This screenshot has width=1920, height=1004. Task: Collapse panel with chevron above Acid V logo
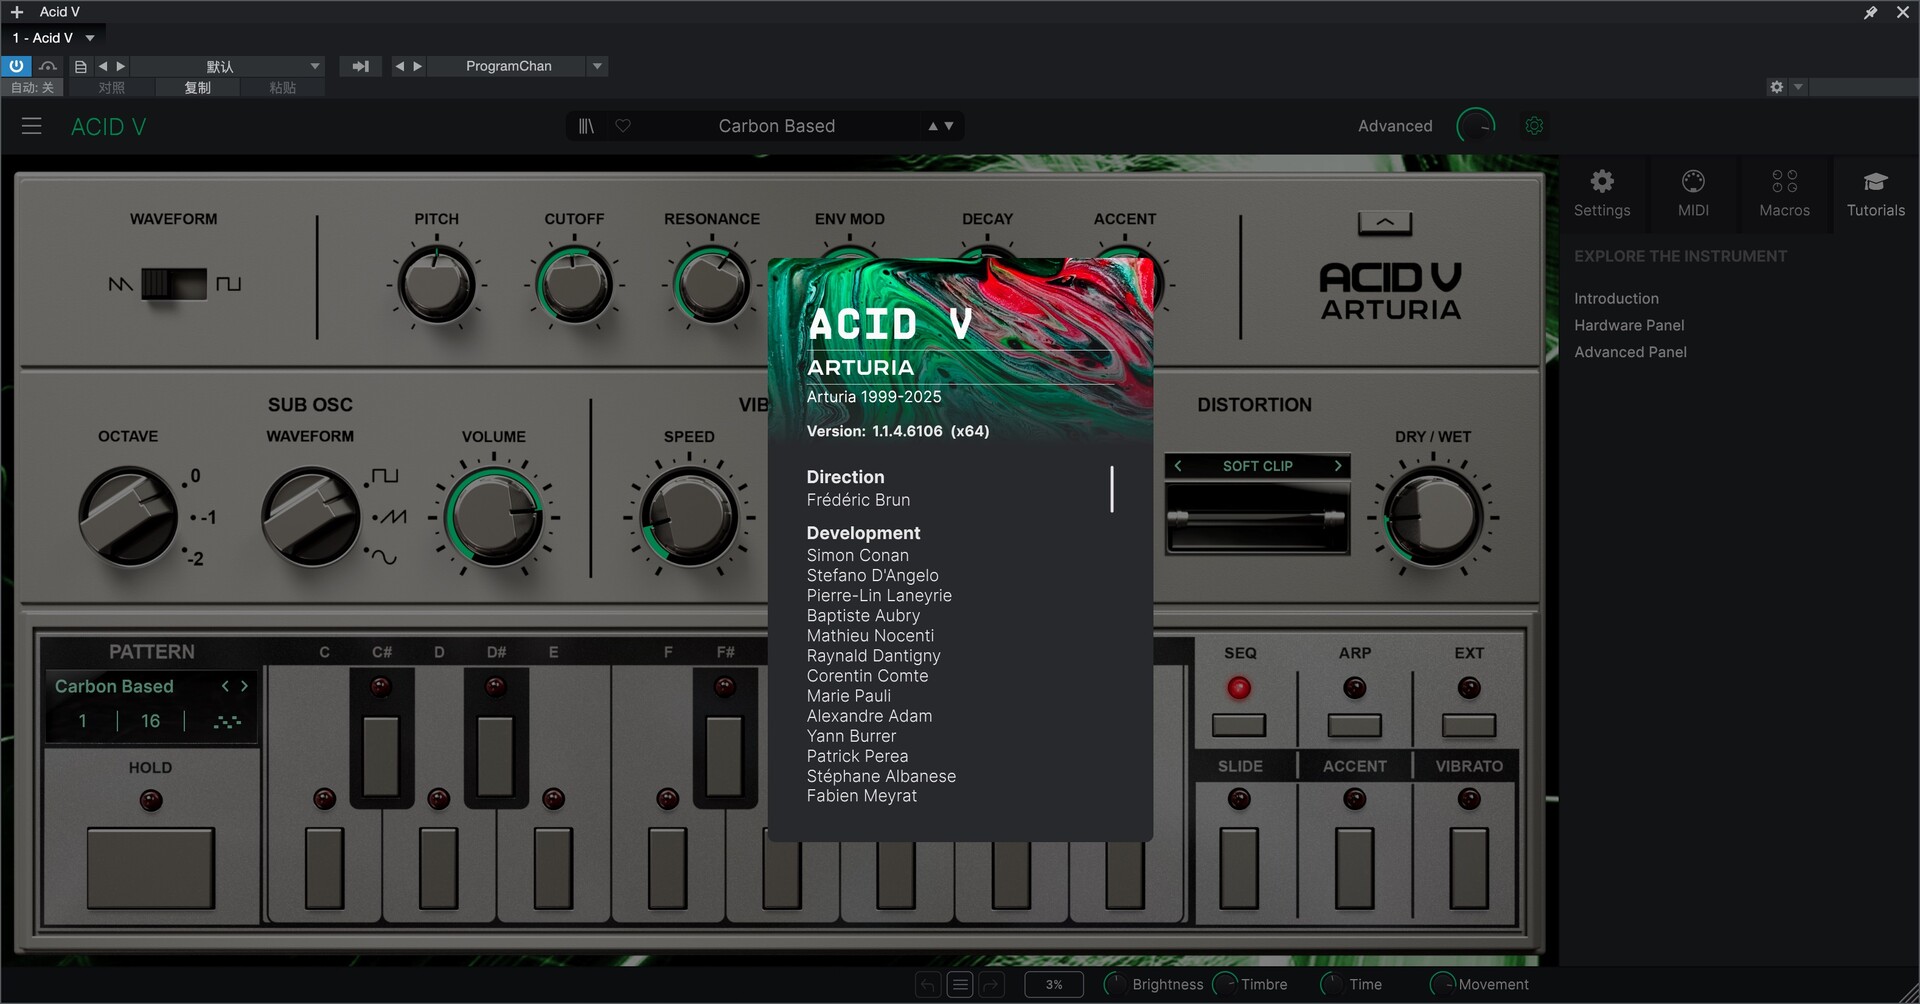point(1385,223)
